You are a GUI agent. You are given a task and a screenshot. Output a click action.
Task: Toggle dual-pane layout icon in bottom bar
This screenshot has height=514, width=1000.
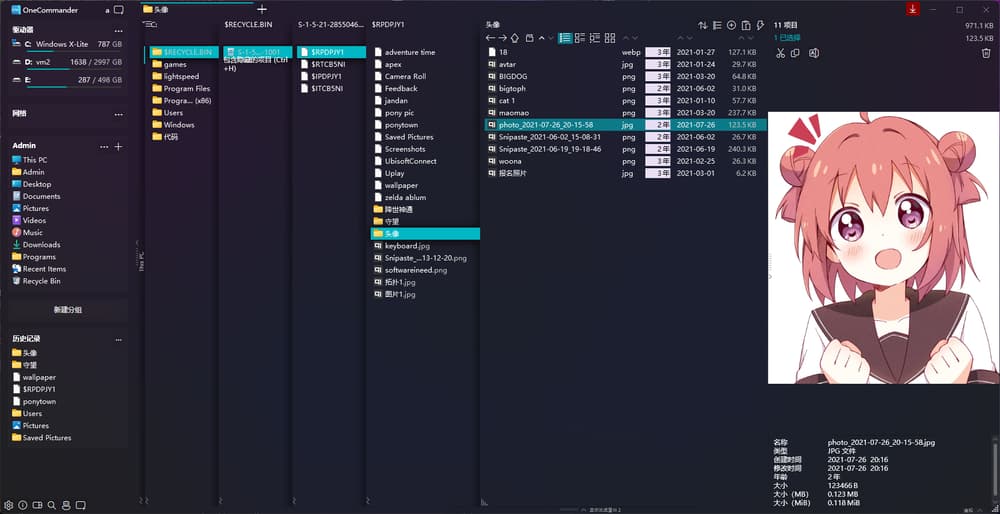37,505
